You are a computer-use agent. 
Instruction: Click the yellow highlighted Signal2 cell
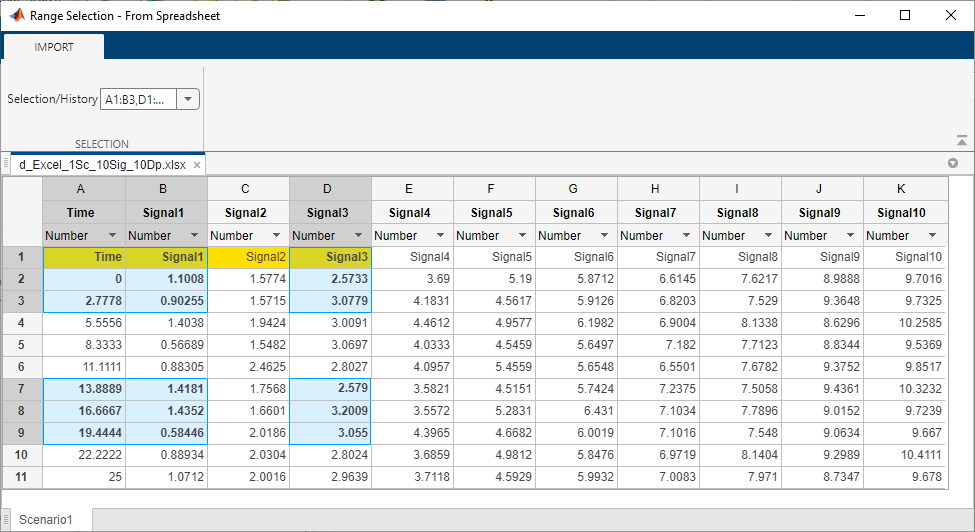tap(248, 258)
